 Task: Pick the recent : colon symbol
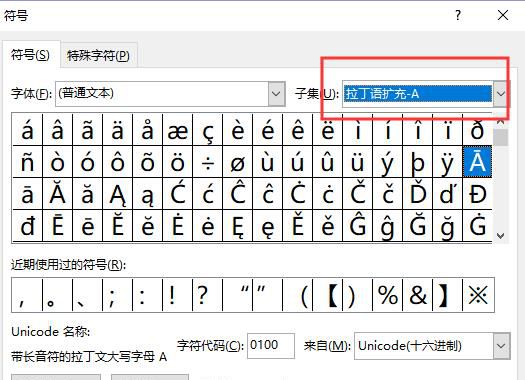click(147, 295)
